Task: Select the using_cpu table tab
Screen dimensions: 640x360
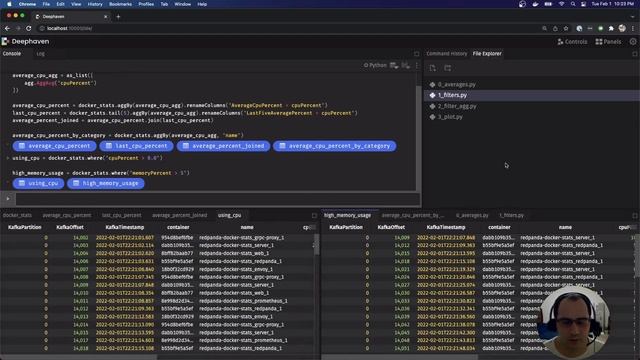Action: (229, 215)
